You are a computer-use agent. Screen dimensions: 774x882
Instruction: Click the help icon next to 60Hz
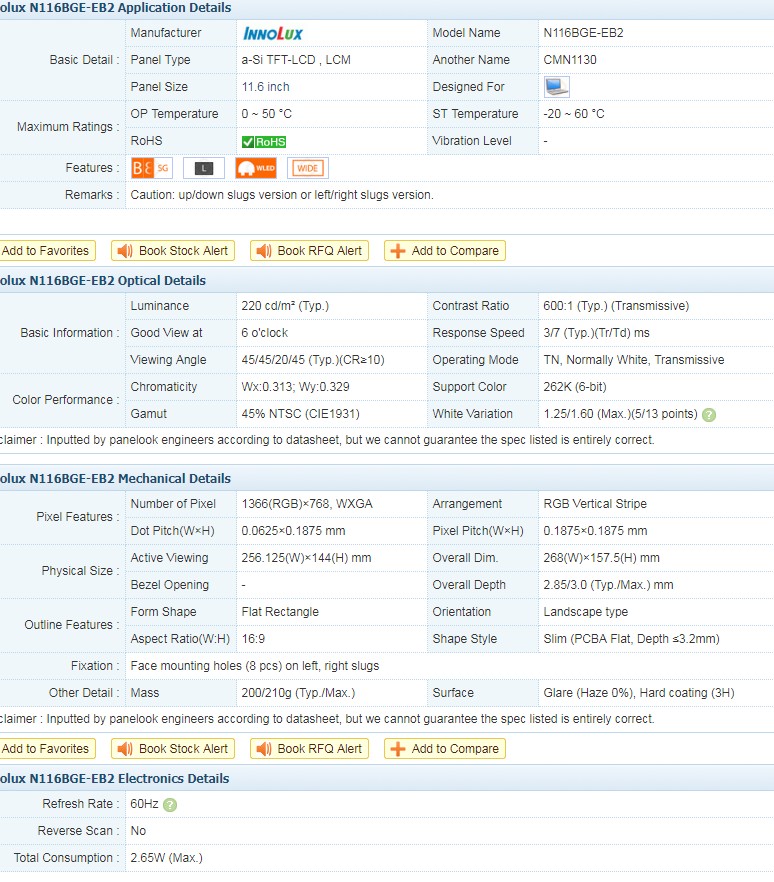pos(170,805)
